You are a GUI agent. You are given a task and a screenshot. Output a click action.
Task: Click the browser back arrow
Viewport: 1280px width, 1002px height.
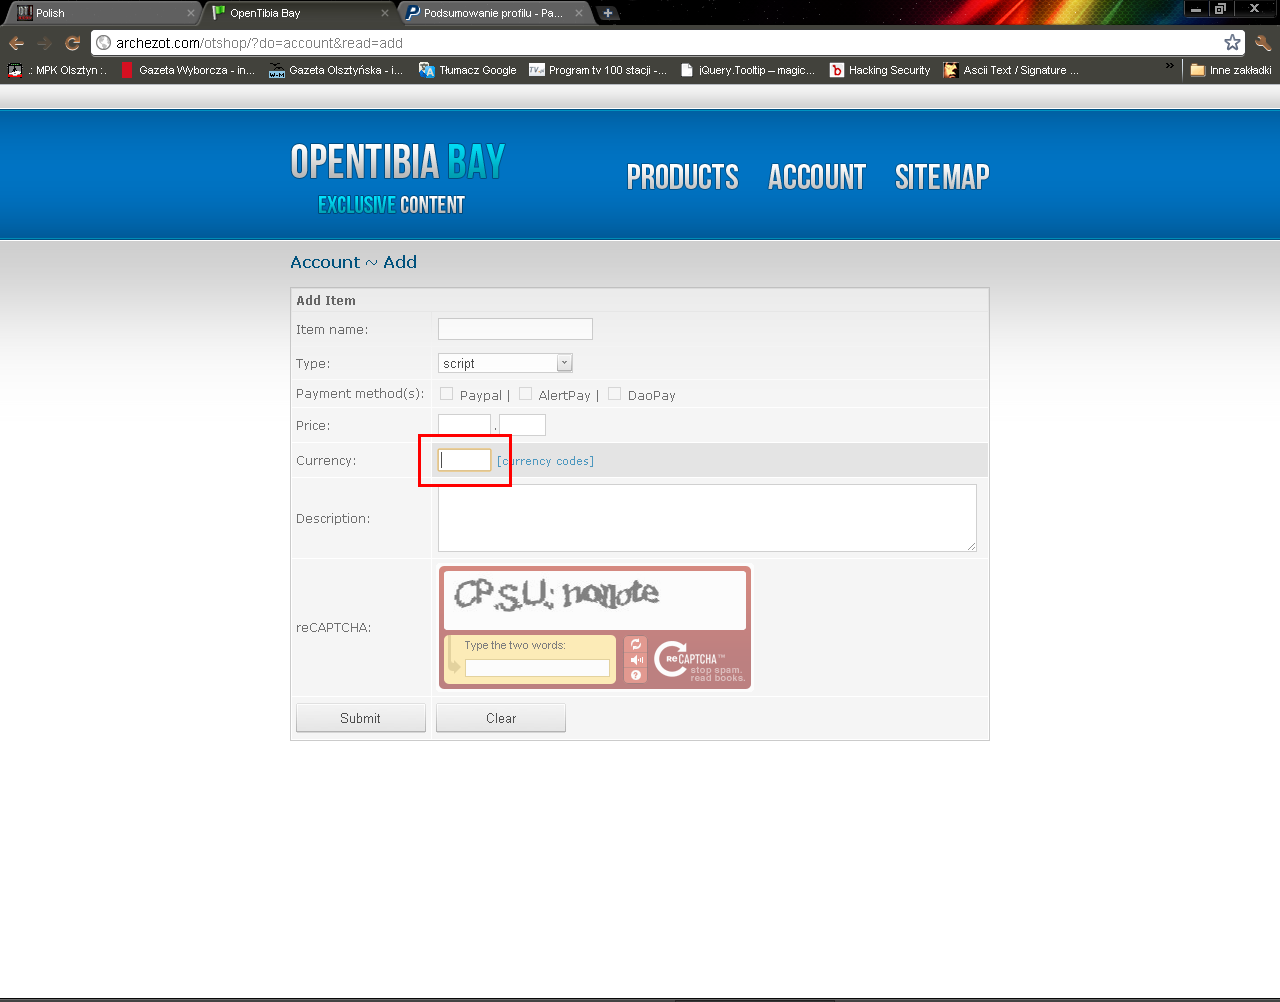tap(16, 43)
